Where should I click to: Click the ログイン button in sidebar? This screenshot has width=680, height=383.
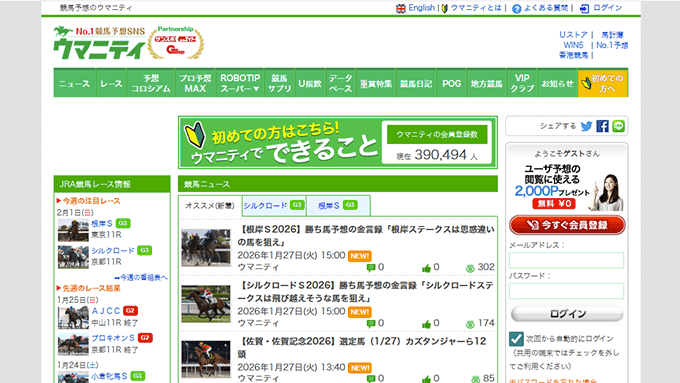pos(567,314)
